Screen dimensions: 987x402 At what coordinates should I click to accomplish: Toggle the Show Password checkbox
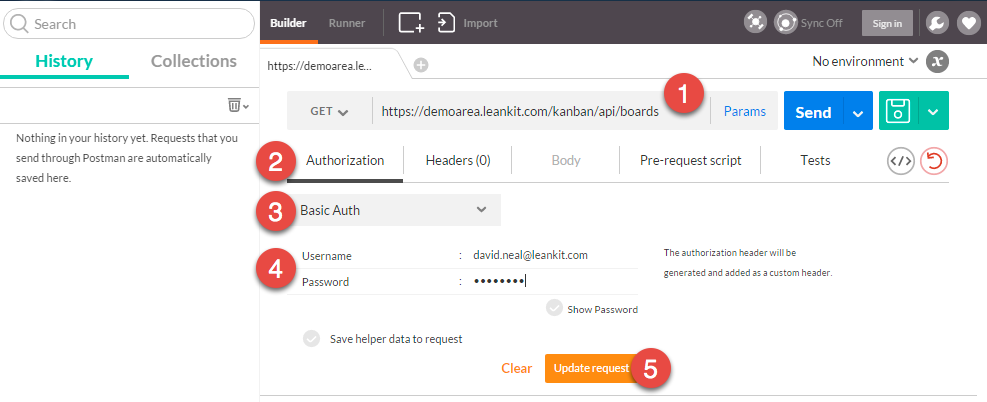pyautogui.click(x=555, y=308)
